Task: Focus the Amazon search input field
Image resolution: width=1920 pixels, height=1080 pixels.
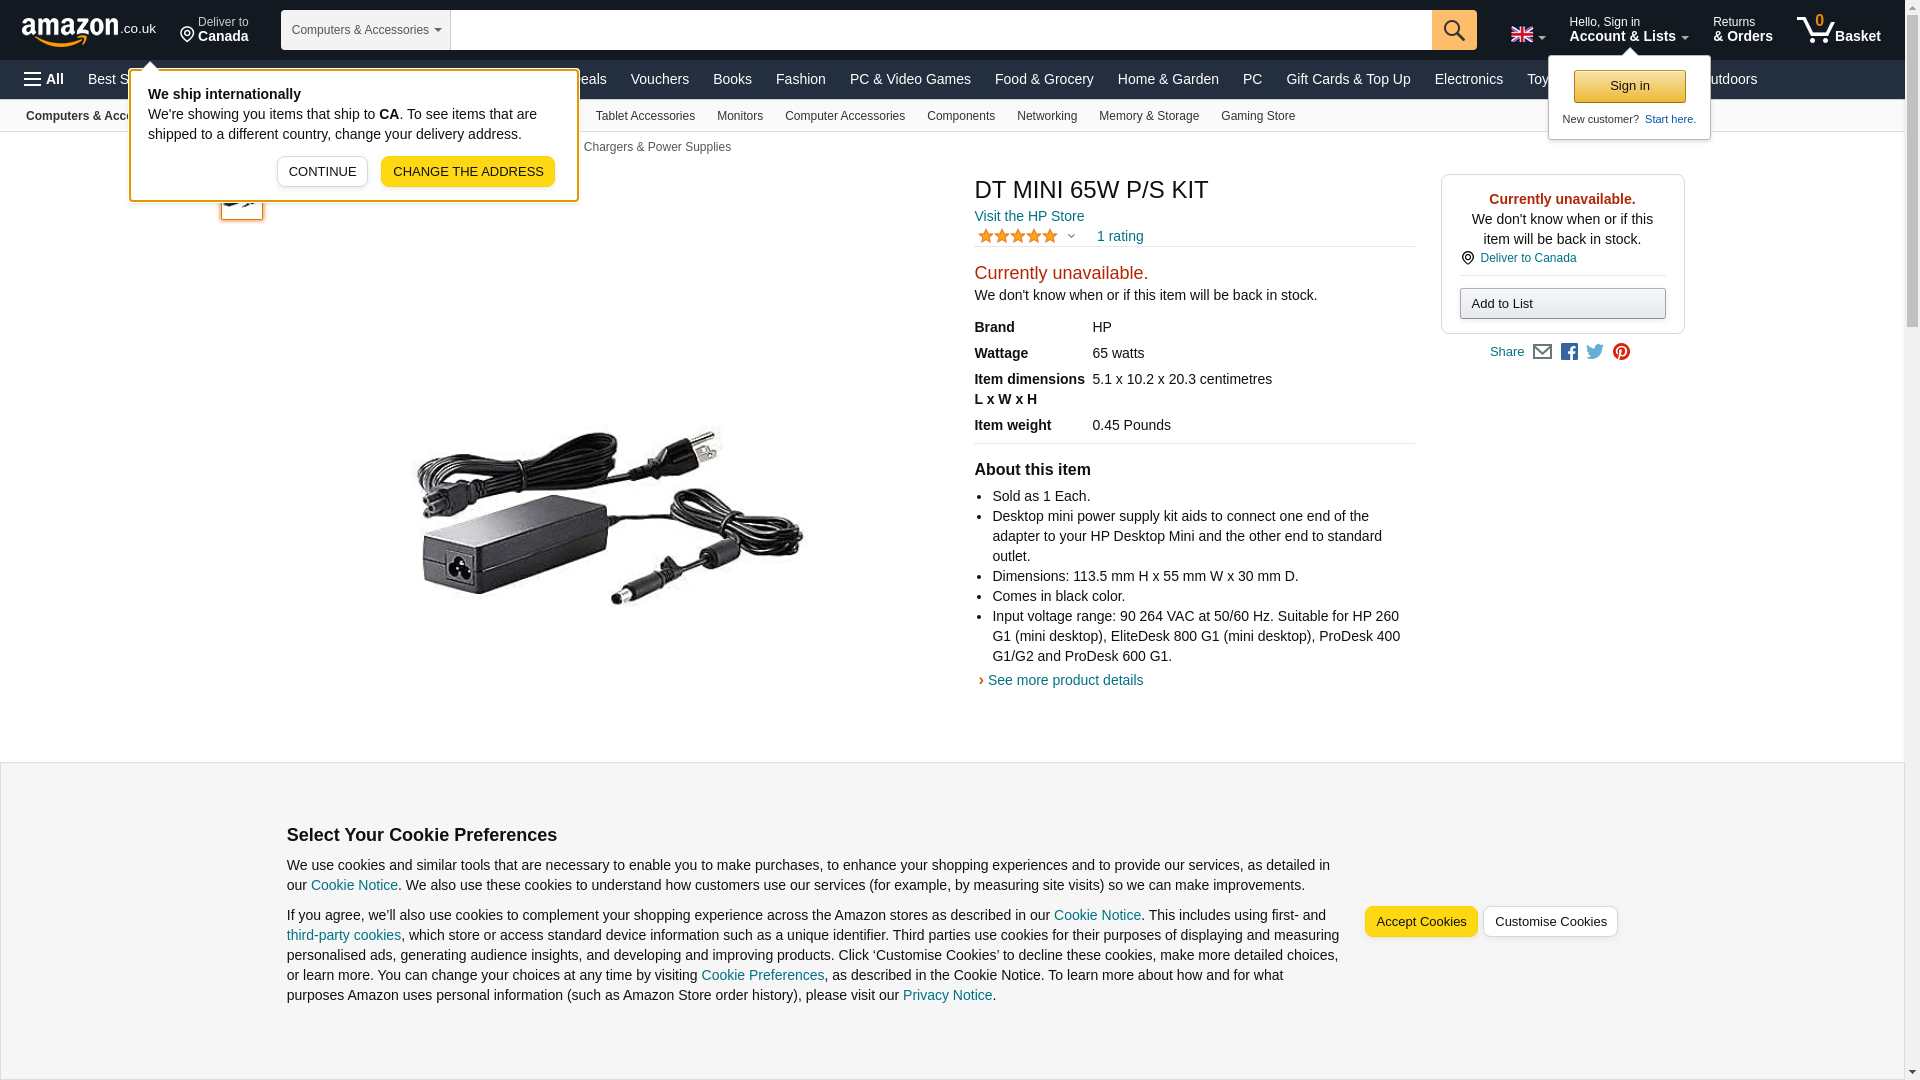Action: (941, 30)
